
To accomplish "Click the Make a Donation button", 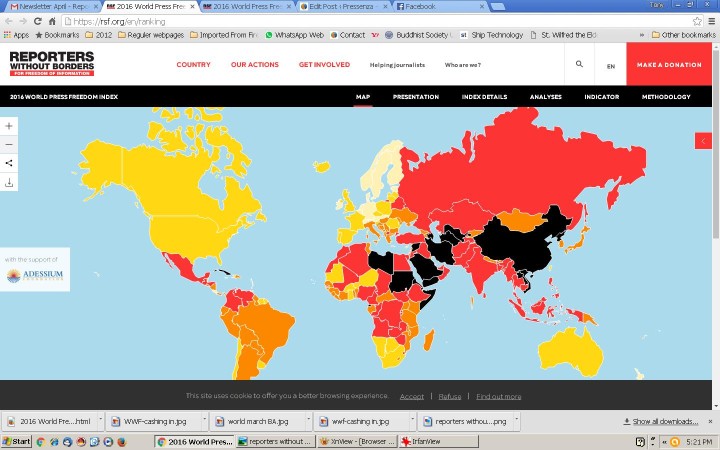I will click(x=669, y=65).
